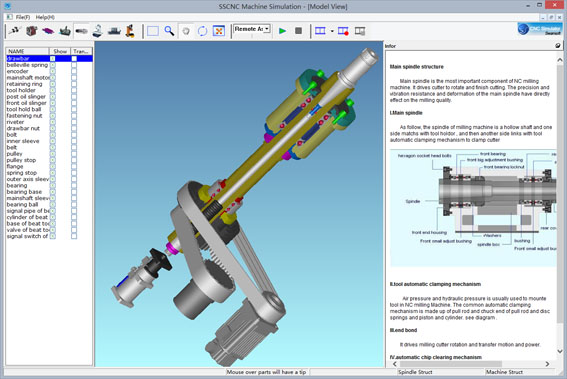
Task: Select the rectangle zoom window icon
Action: coord(153,31)
